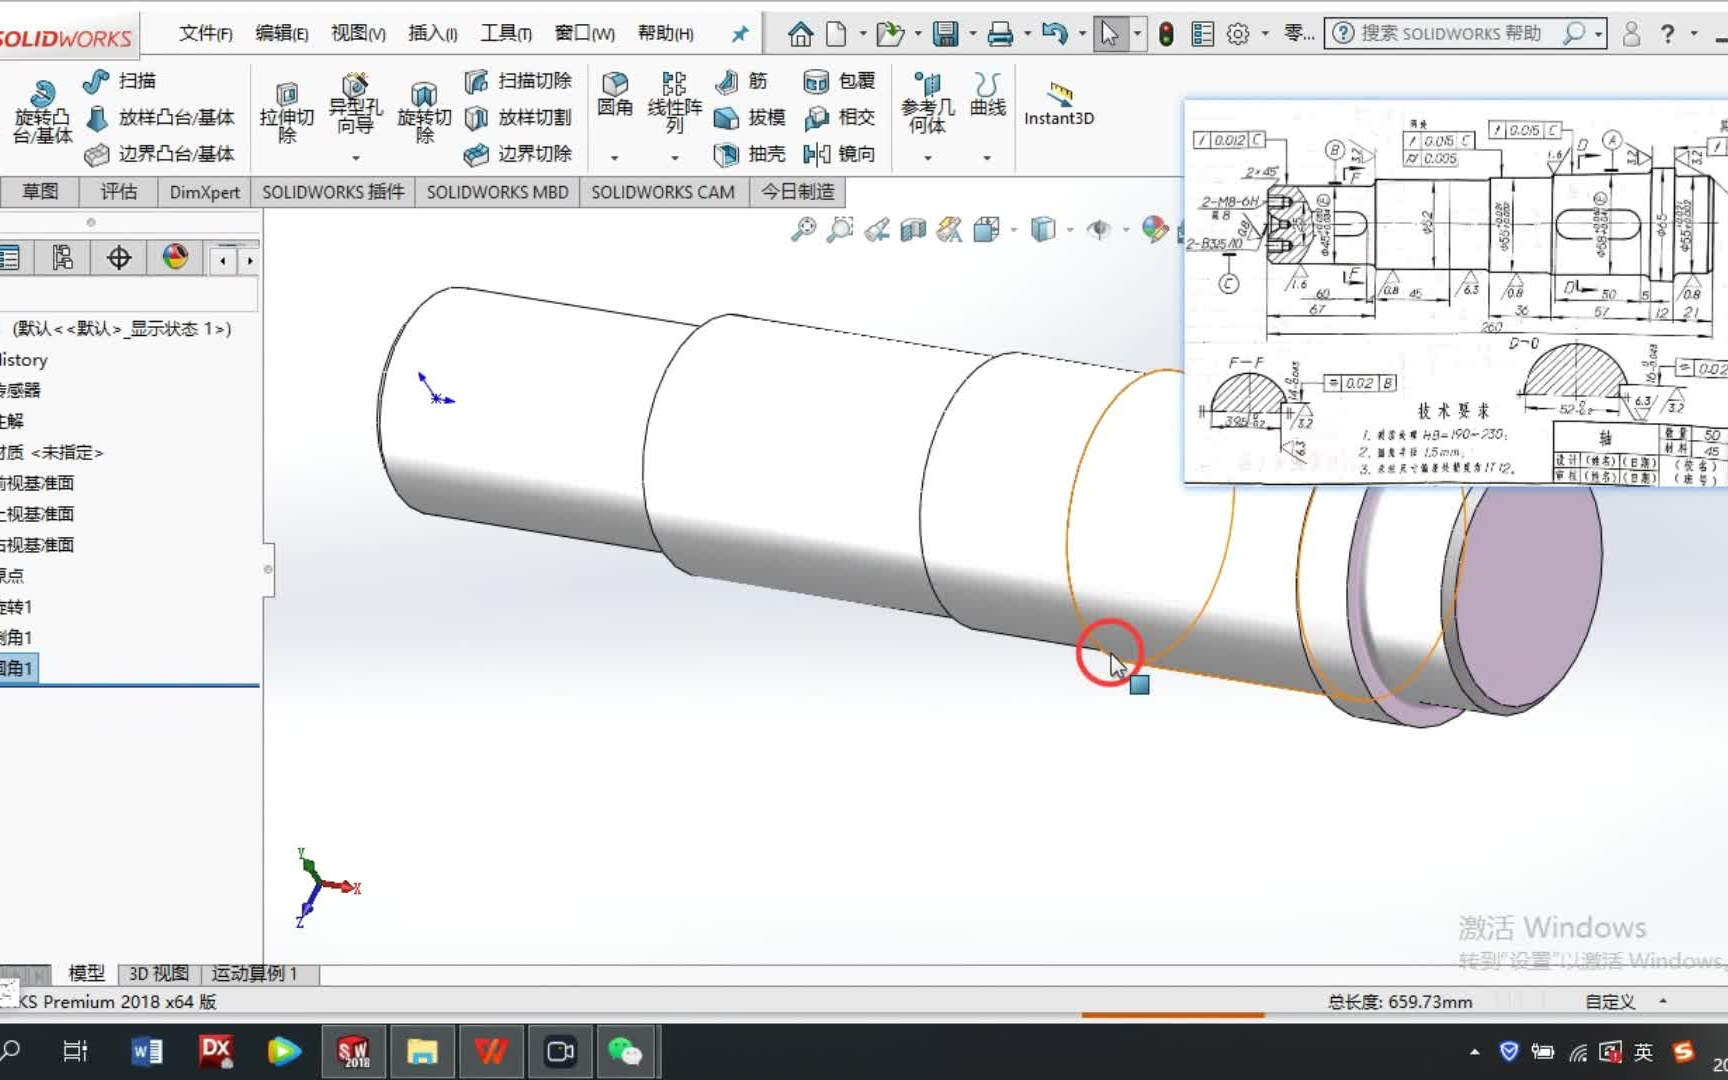Open the Zoom to Fit magnifier icon
This screenshot has height=1080, width=1728.
(x=803, y=230)
